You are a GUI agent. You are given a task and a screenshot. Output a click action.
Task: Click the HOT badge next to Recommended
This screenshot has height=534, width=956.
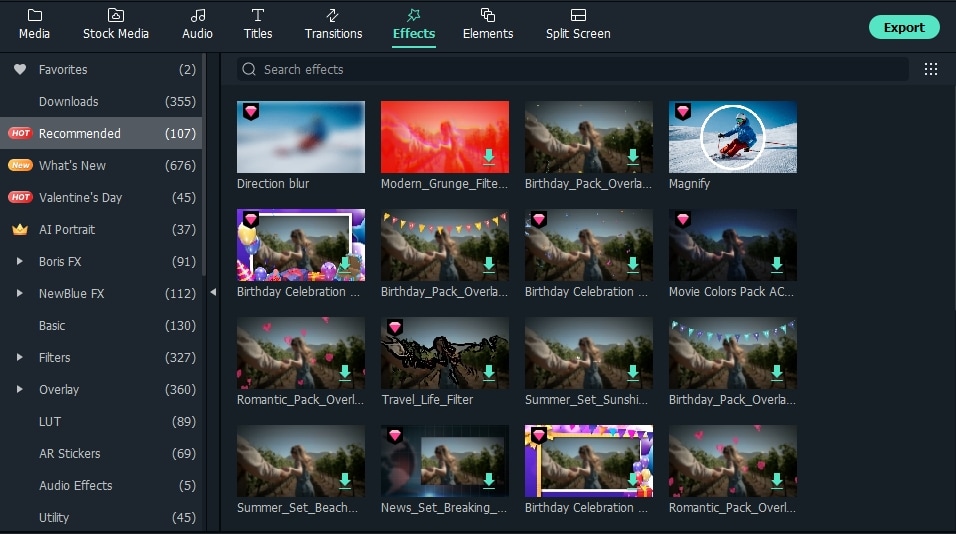pos(20,133)
